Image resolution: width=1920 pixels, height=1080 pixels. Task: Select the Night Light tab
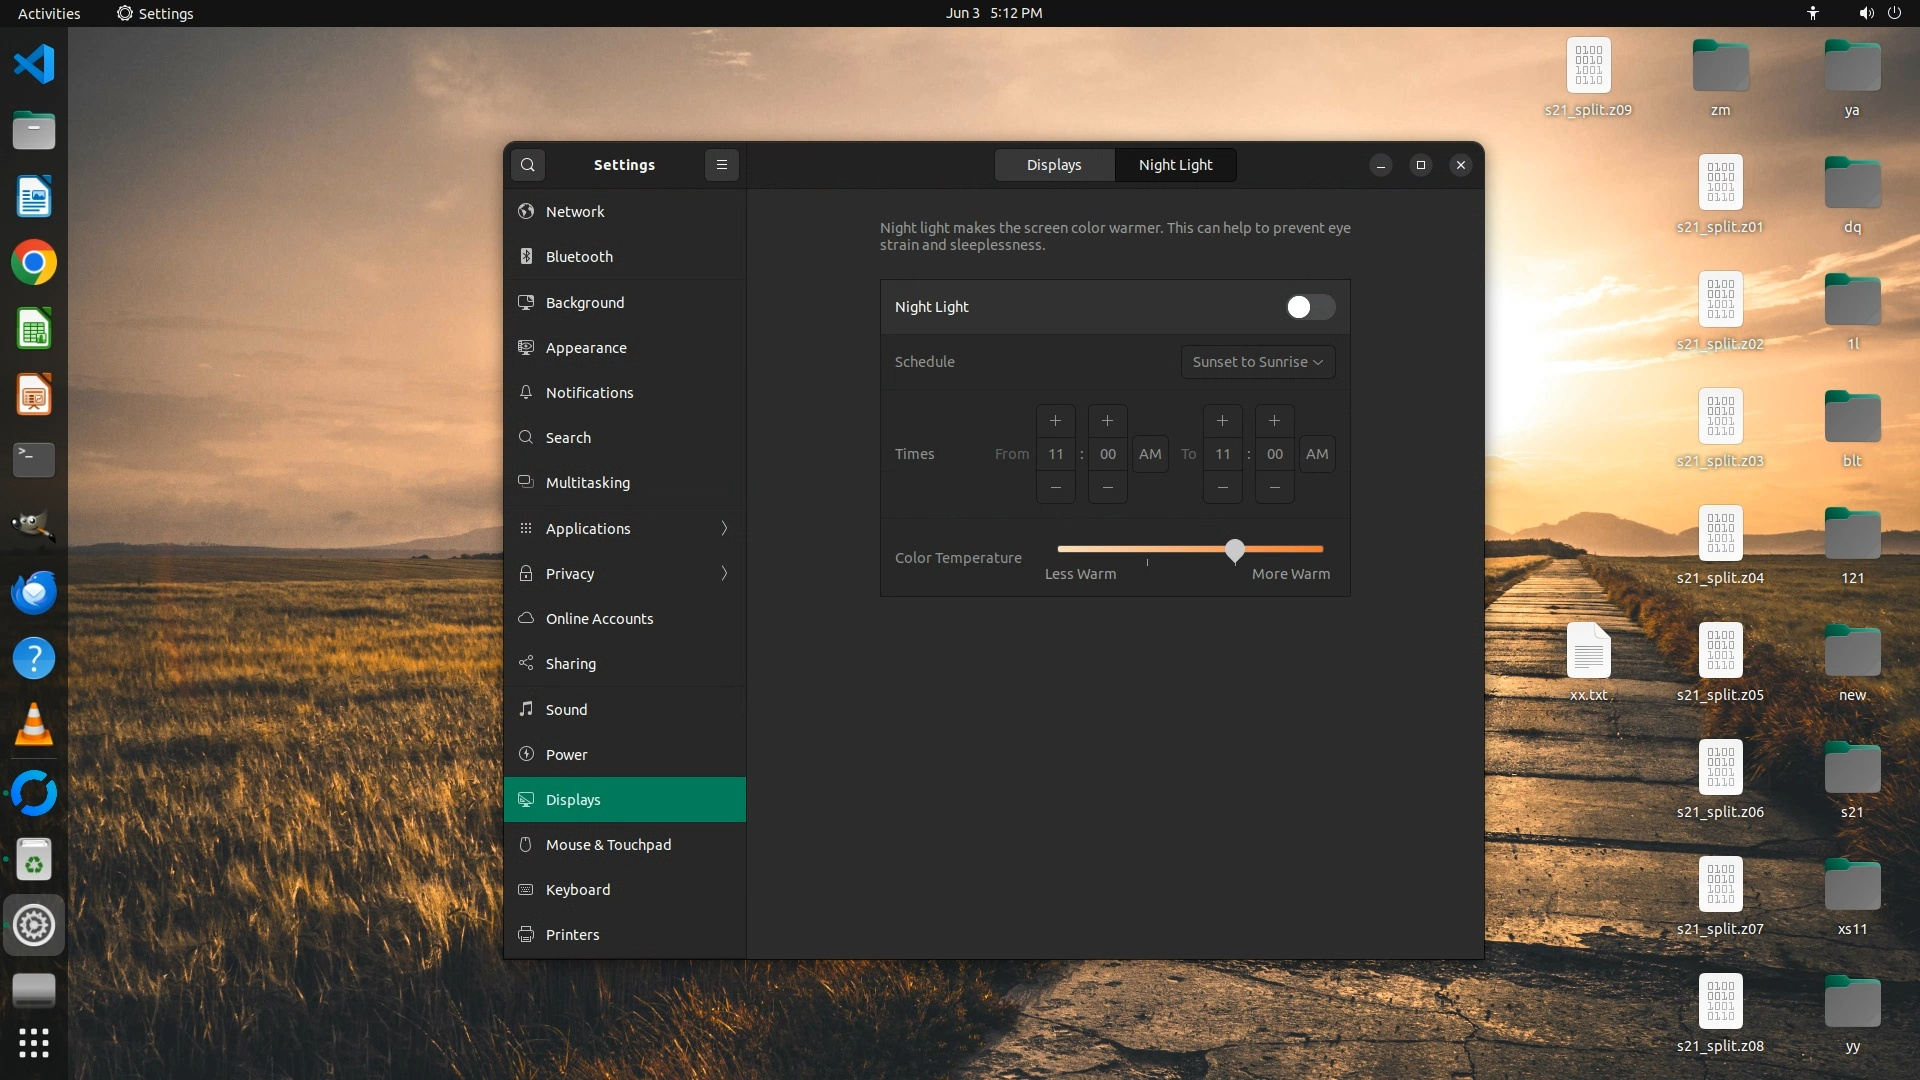[1175, 165]
